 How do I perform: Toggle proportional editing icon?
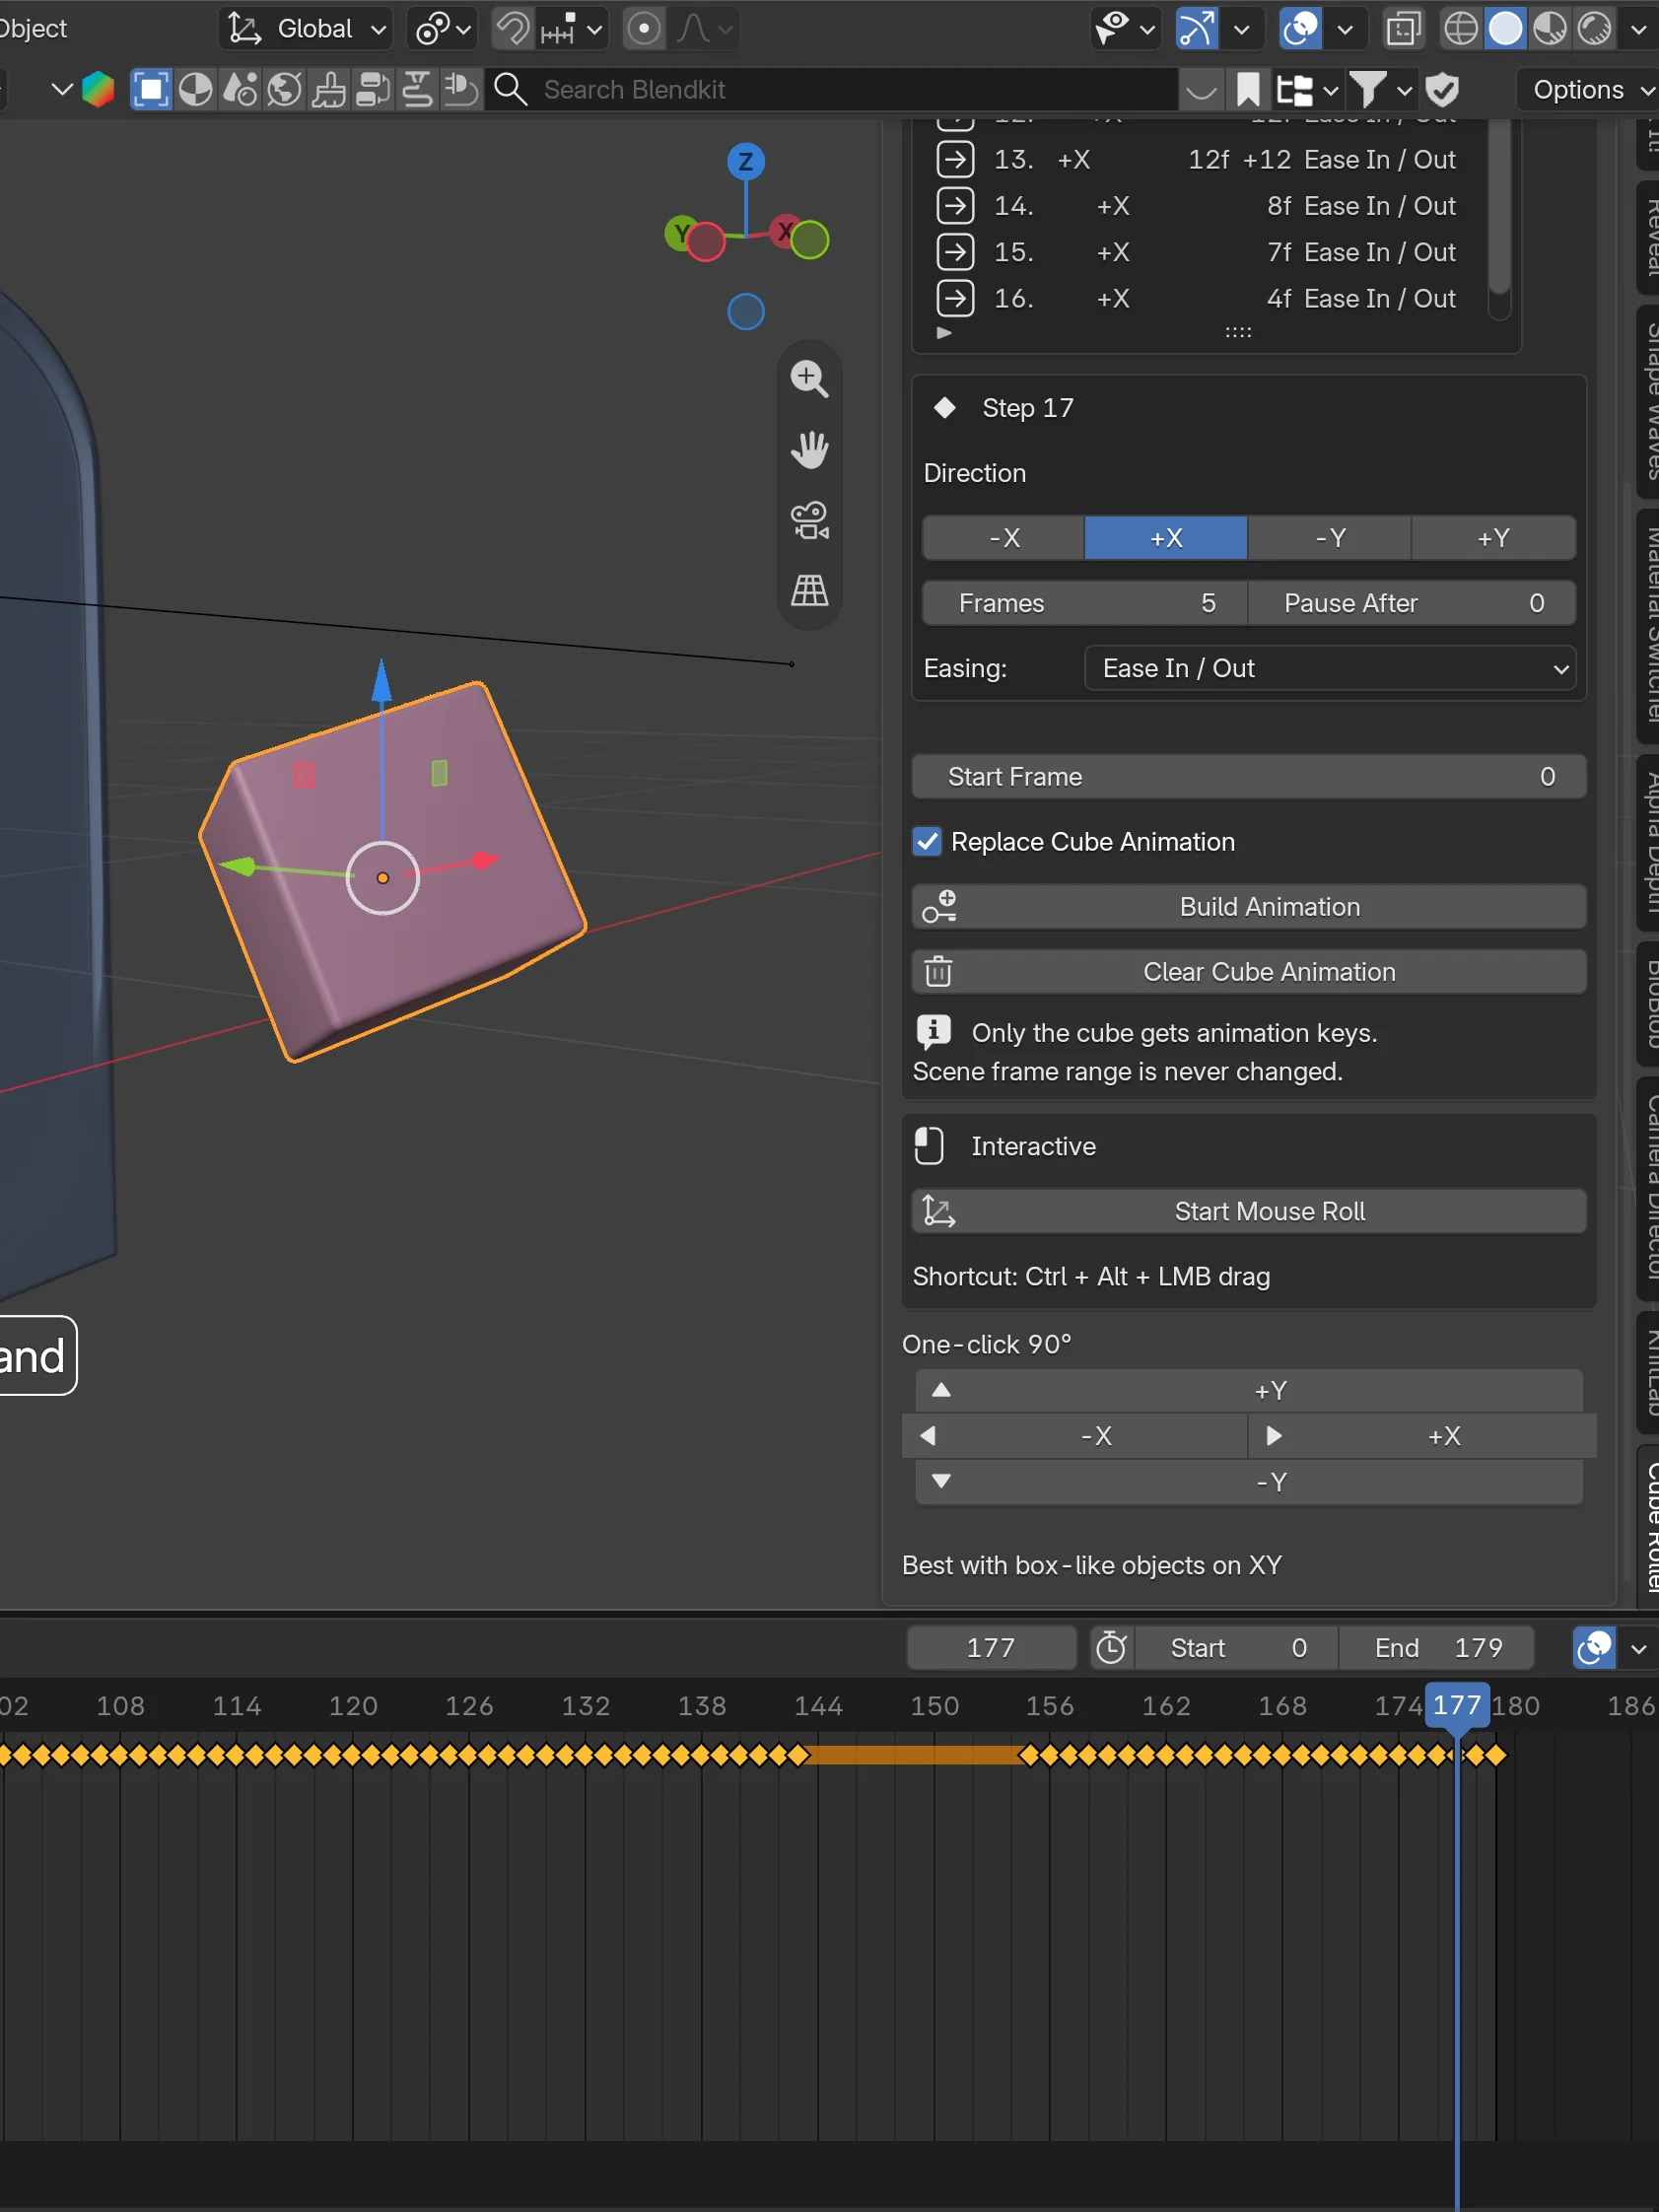[643, 29]
